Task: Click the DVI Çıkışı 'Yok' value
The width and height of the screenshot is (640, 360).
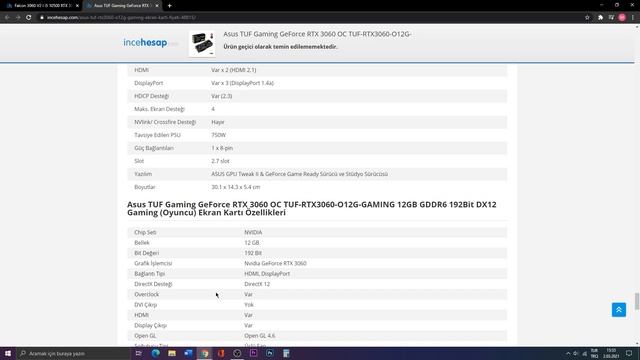Action: 249,304
